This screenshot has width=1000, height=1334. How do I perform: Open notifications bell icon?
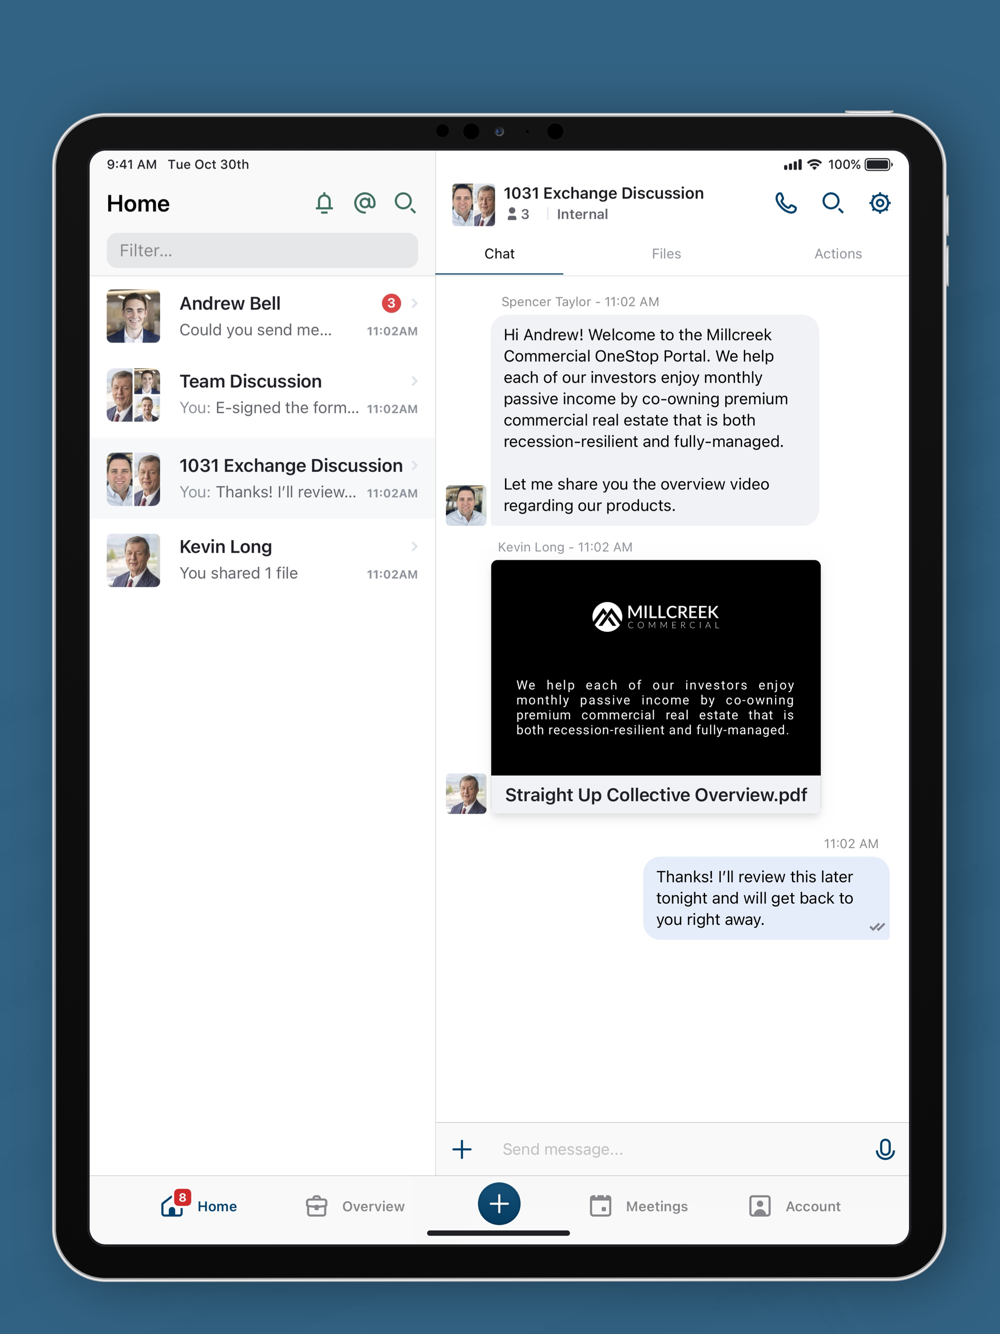(x=324, y=203)
